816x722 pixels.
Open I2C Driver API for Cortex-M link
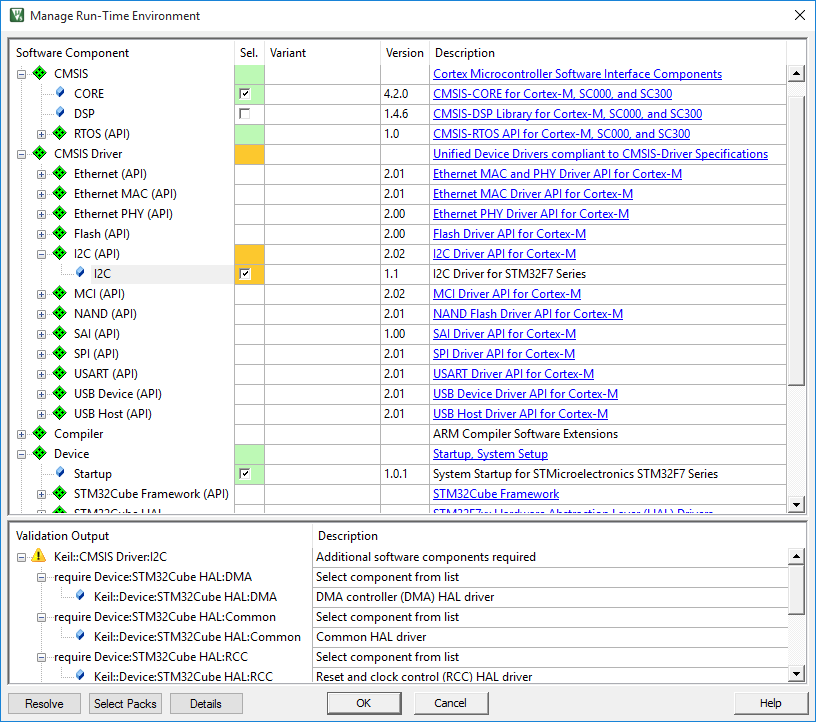point(504,254)
